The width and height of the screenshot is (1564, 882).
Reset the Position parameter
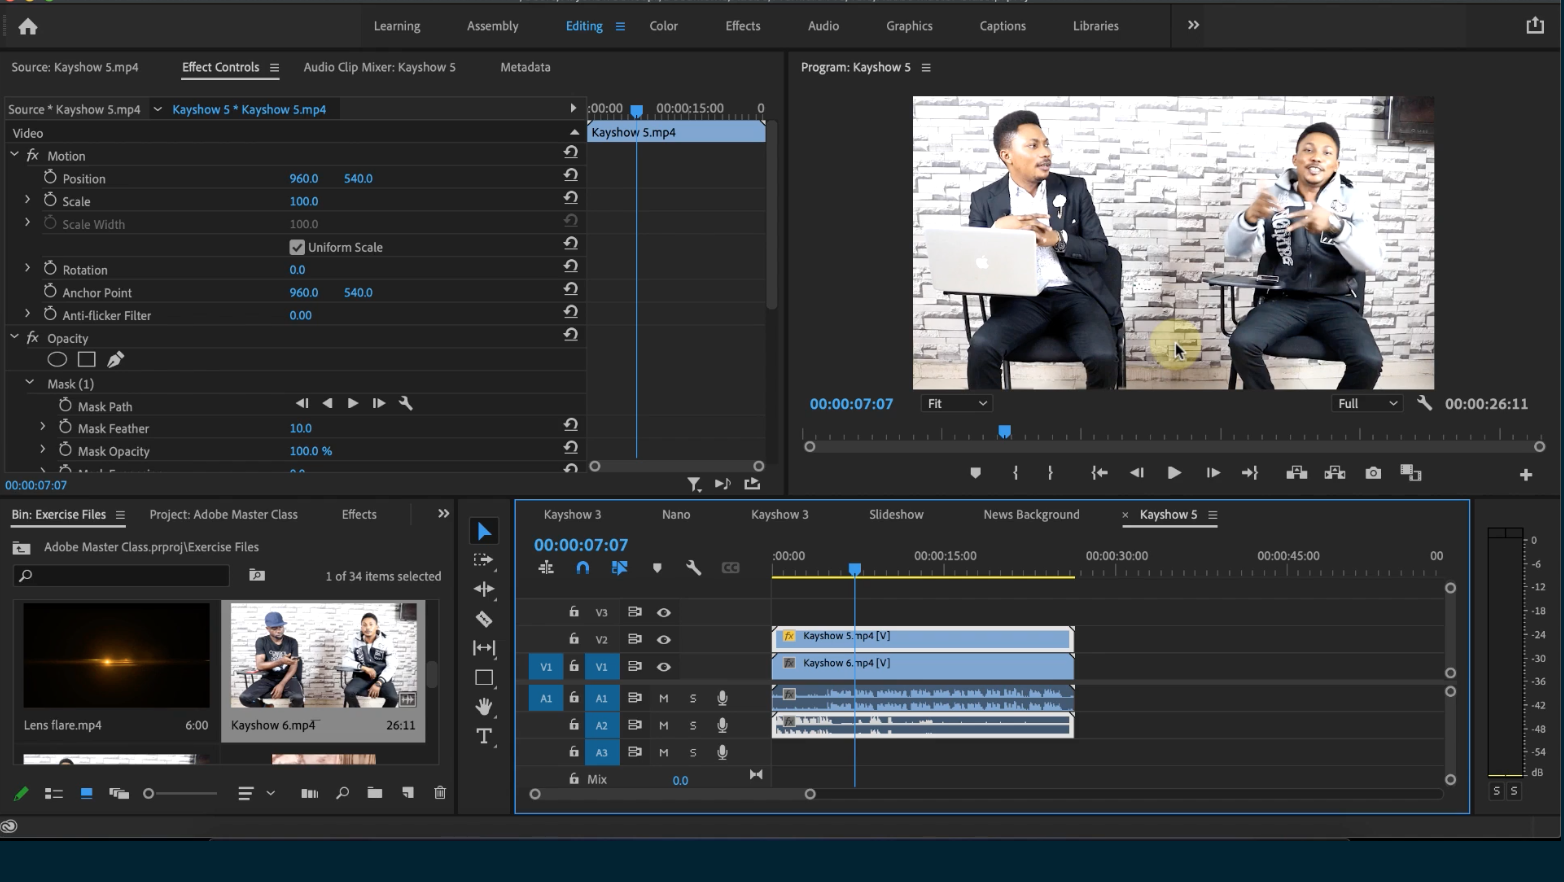570,174
